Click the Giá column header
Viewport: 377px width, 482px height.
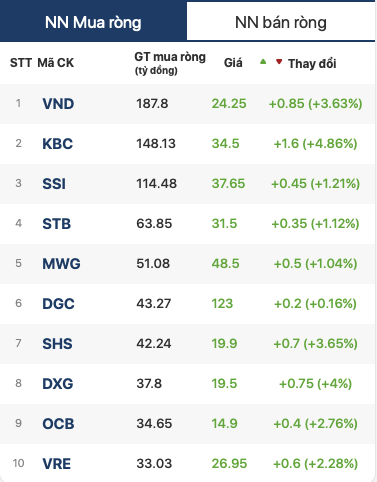[233, 63]
